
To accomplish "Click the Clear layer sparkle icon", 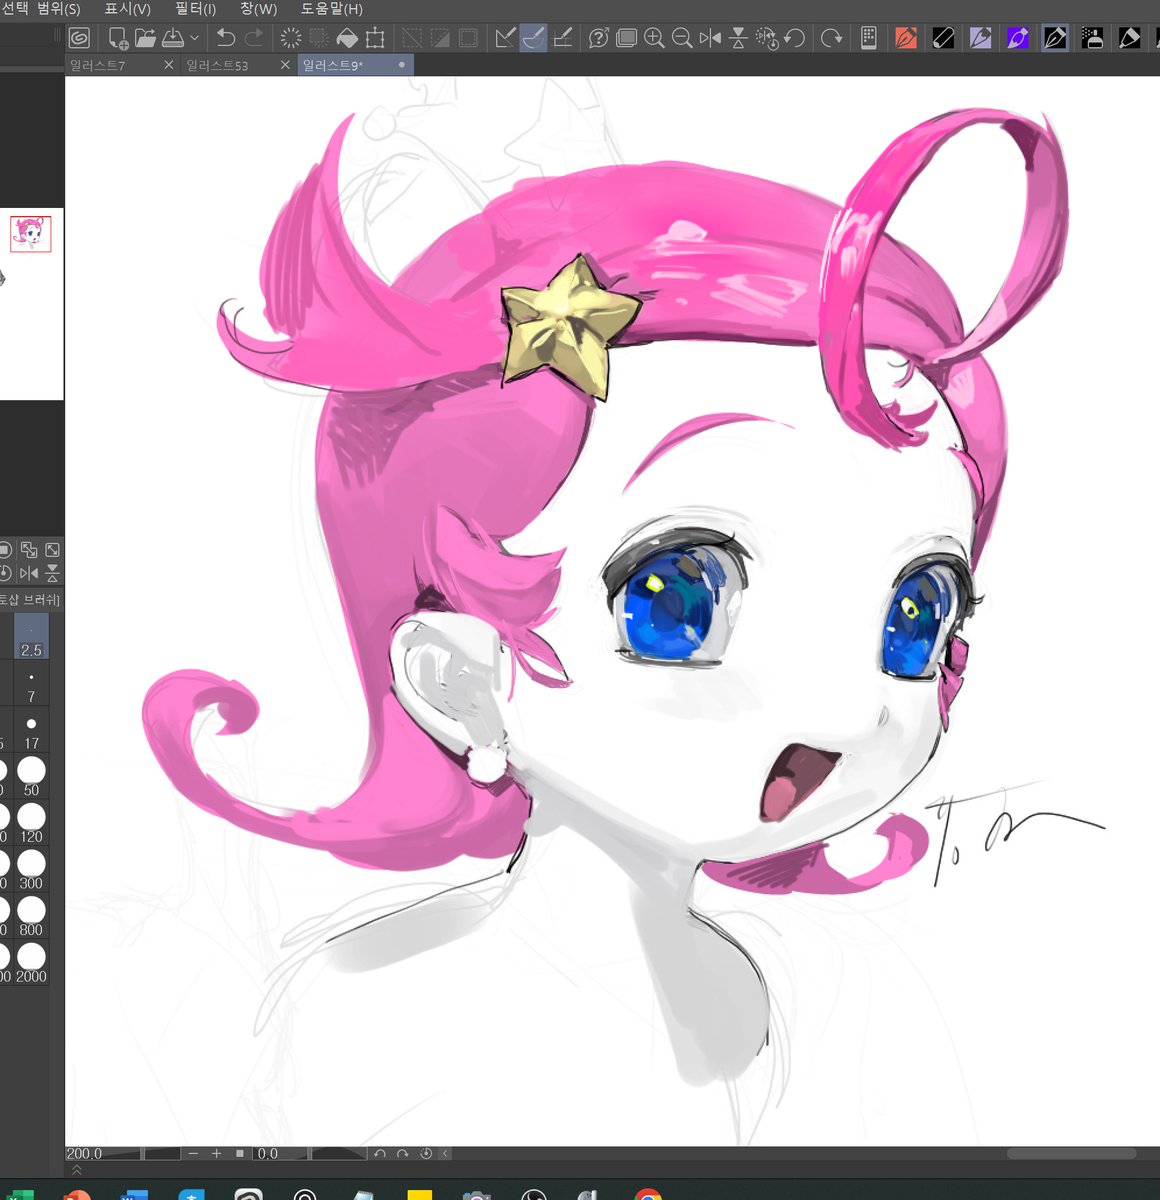I will click(x=291, y=38).
